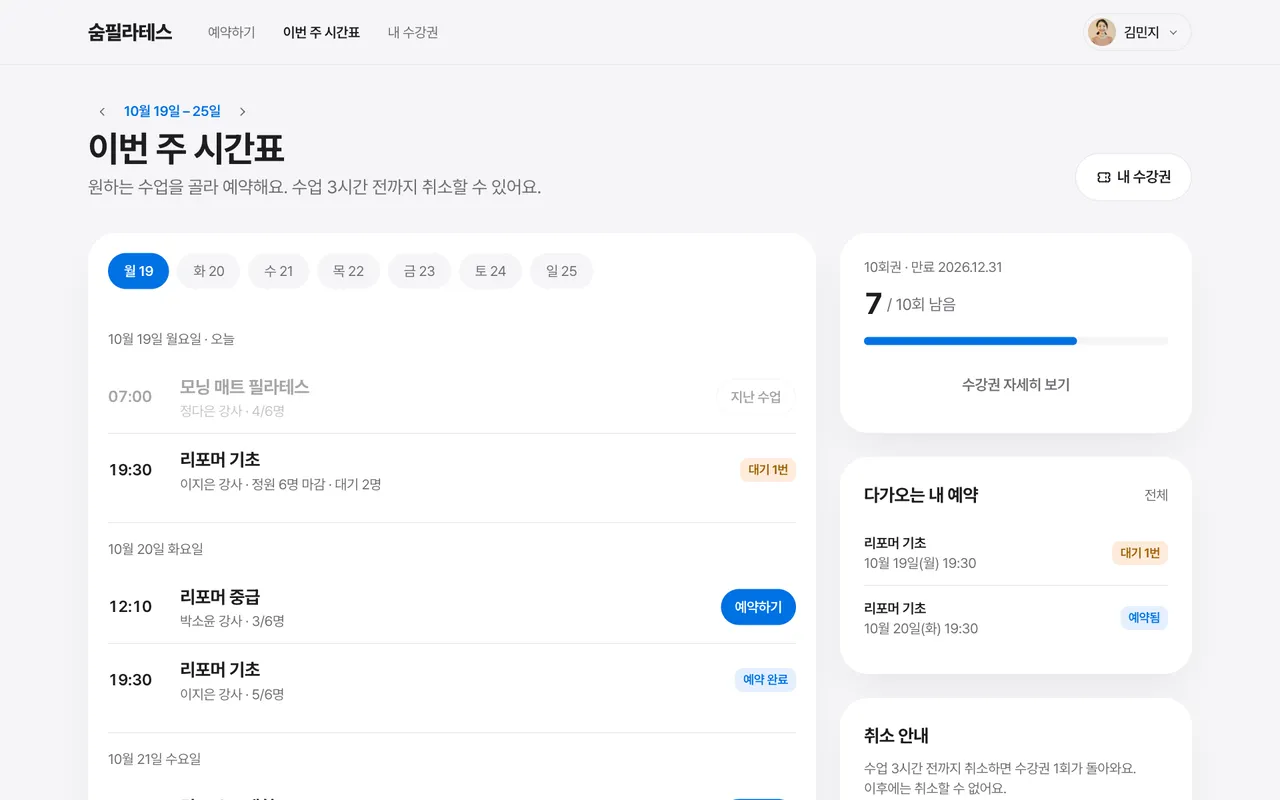Click 예약하기 for 리포머 중급 12:10
This screenshot has height=800, width=1280.
(x=758, y=607)
